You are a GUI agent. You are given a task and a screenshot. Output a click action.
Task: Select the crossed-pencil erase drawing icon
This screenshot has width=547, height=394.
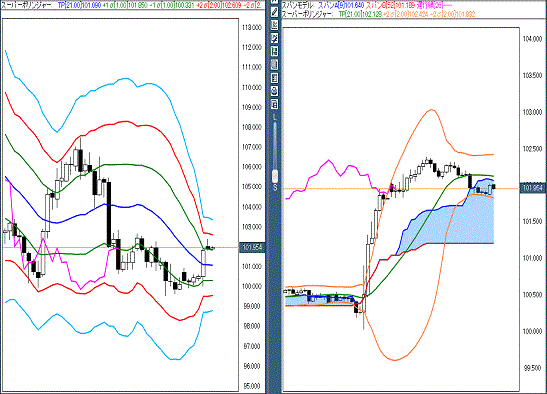(275, 38)
